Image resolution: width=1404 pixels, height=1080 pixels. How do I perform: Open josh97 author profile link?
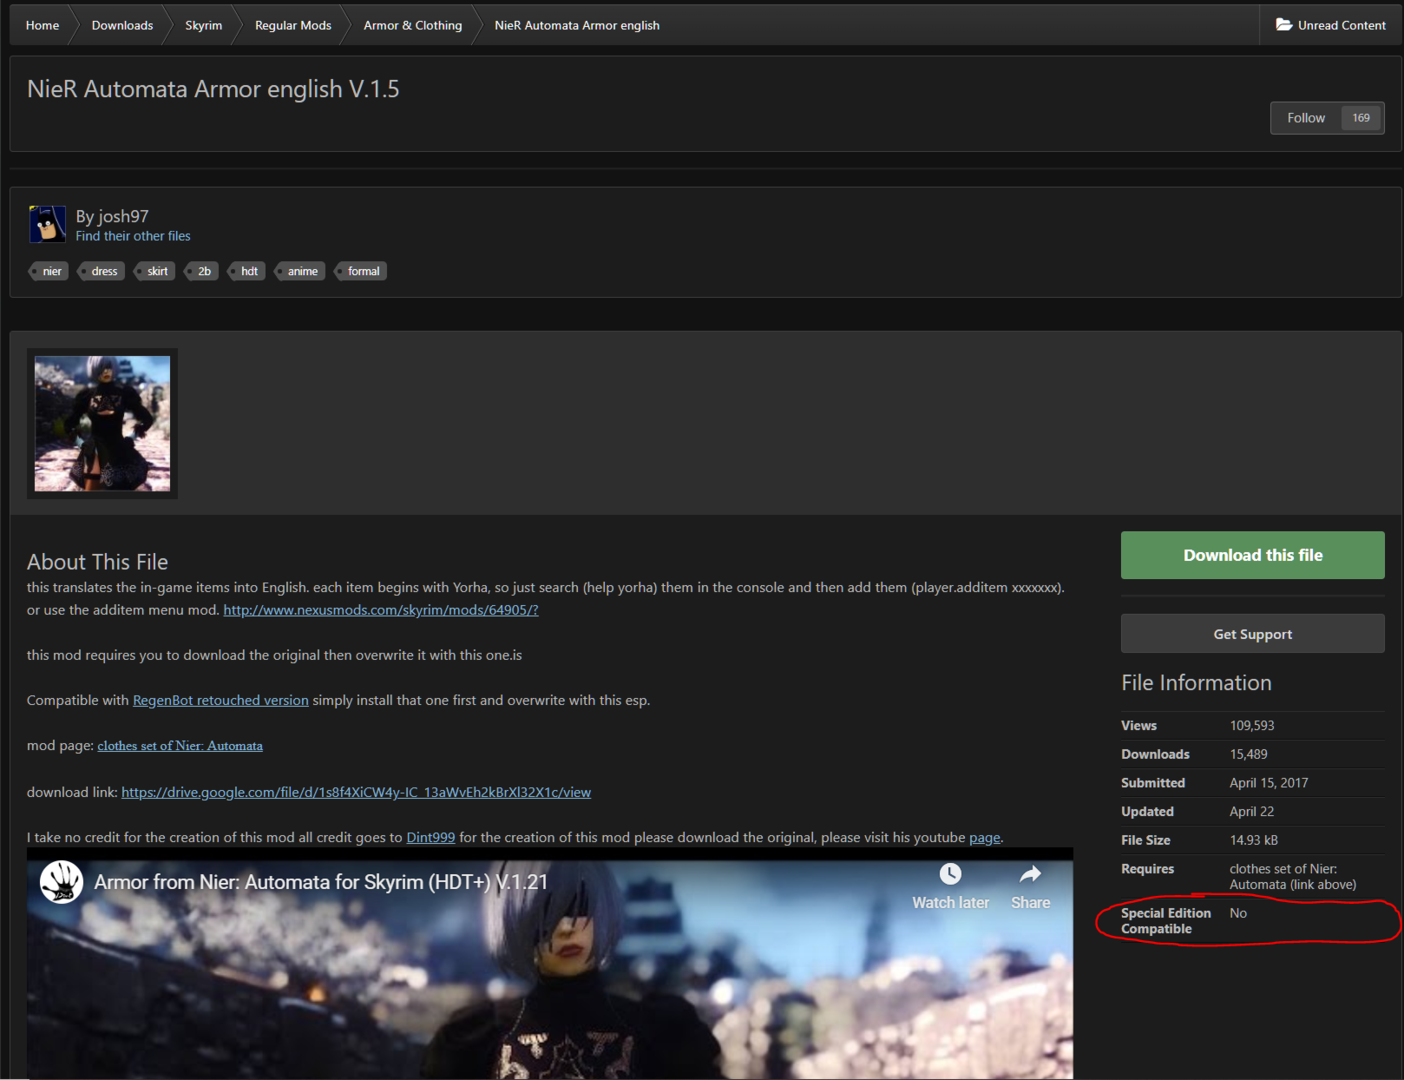(x=123, y=216)
